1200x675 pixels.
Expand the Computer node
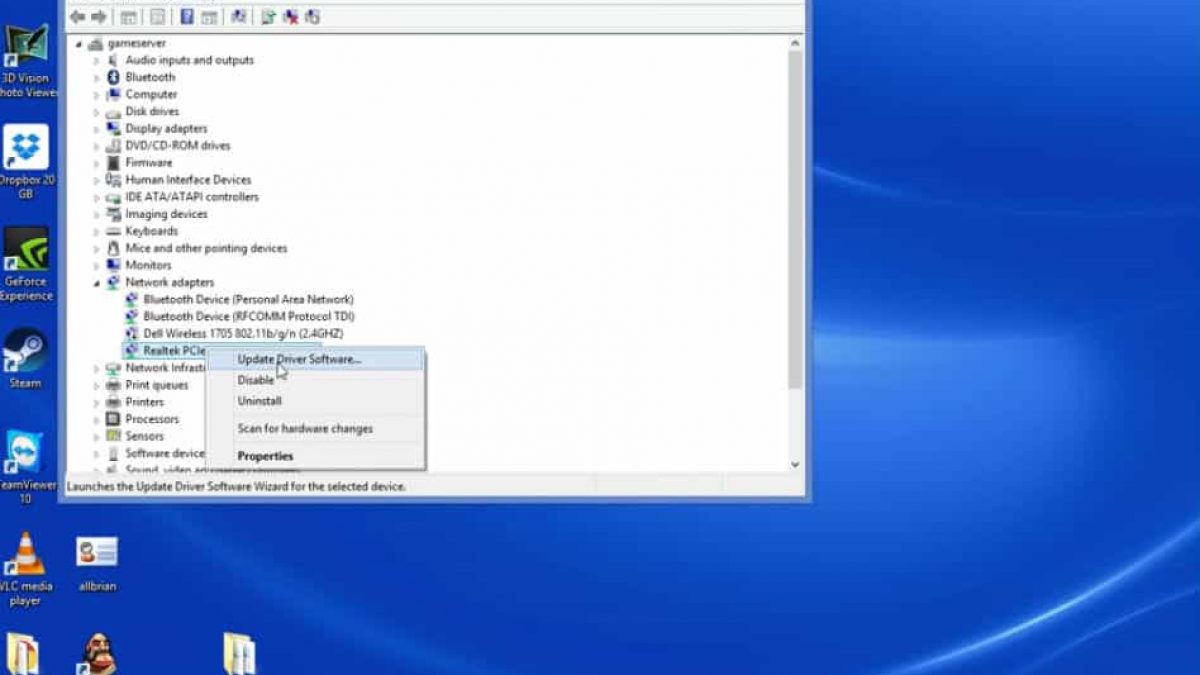97,94
